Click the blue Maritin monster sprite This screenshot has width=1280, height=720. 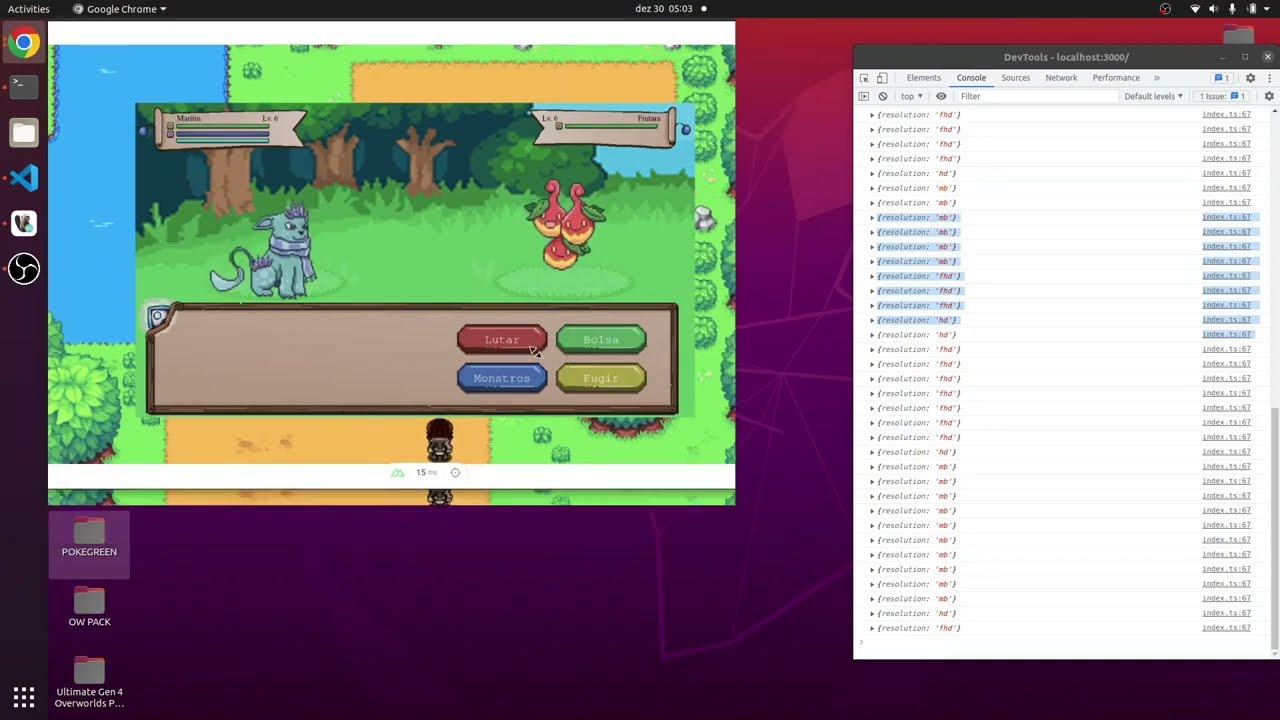click(x=265, y=252)
